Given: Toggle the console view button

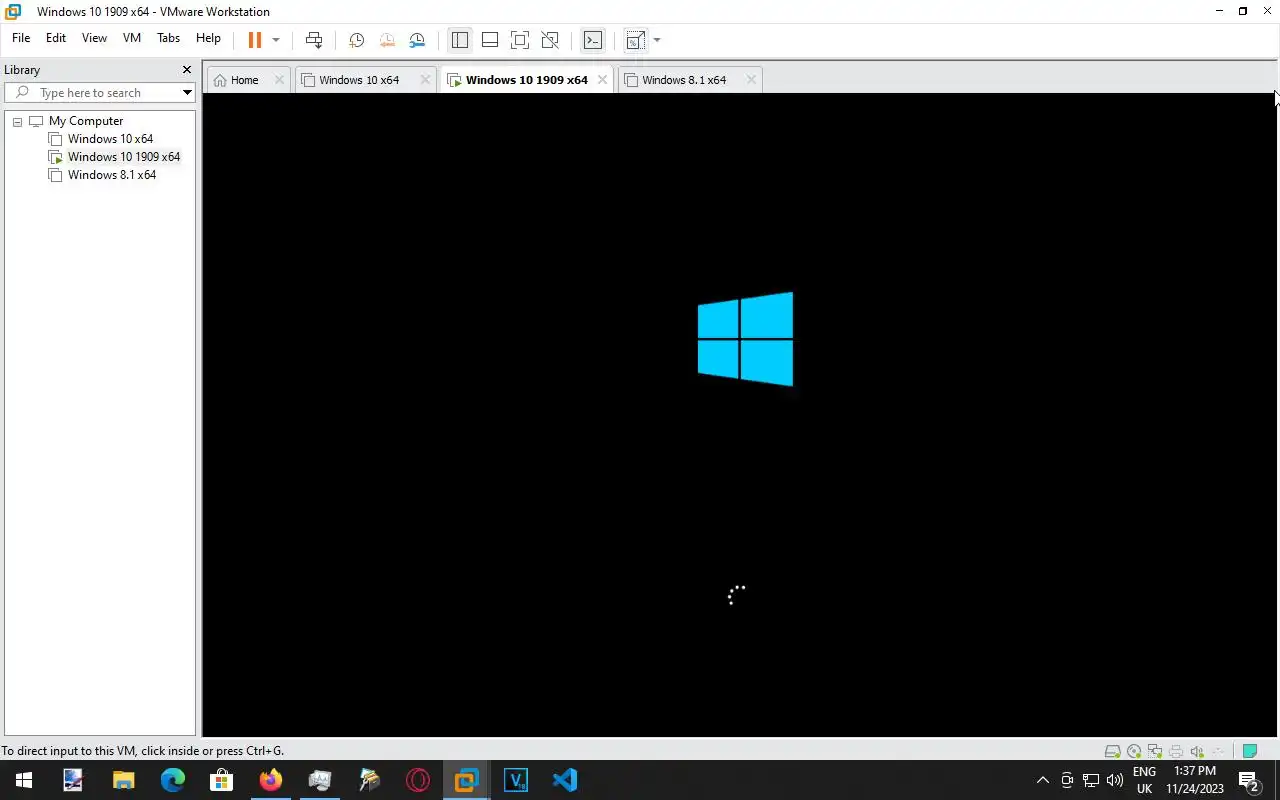Looking at the screenshot, I should pos(593,40).
